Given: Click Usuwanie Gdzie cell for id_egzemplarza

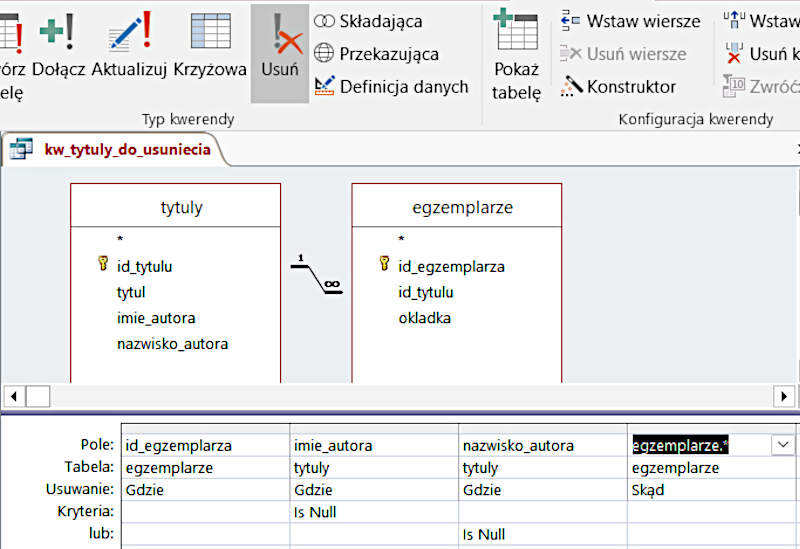Looking at the screenshot, I should pyautogui.click(x=206, y=490).
